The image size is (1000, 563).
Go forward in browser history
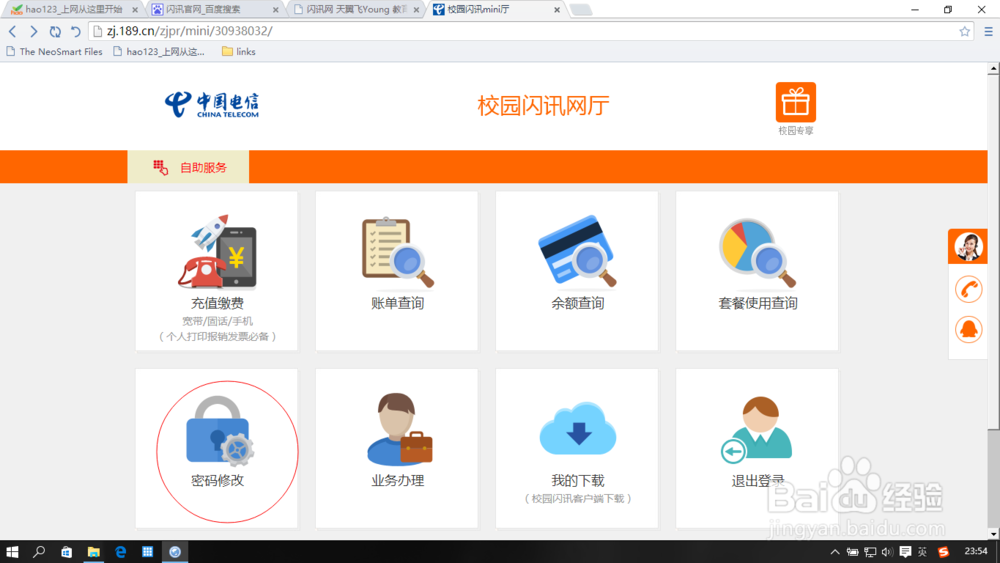[34, 31]
